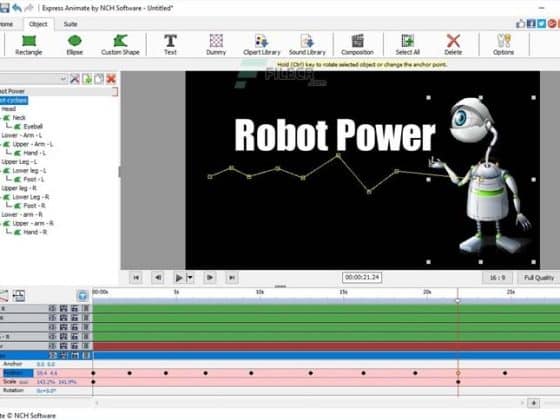The width and height of the screenshot is (560, 420).
Task: Click the Position keyframe at the playhead
Action: pyautogui.click(x=458, y=373)
